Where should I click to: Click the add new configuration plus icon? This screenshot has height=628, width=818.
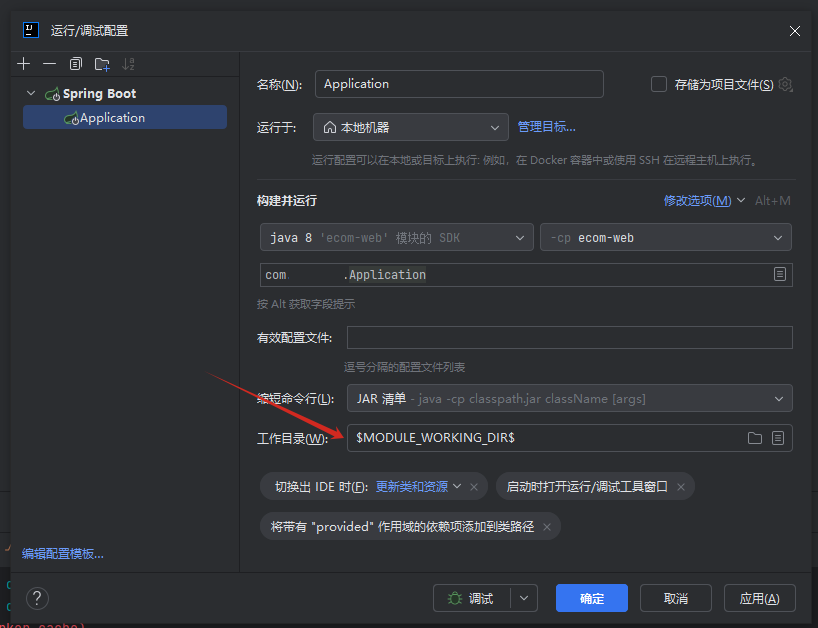24,64
